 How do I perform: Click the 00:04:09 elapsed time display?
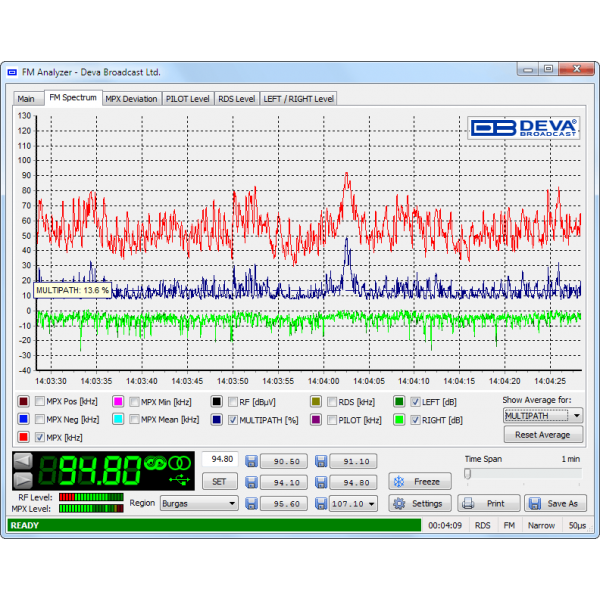click(x=445, y=525)
